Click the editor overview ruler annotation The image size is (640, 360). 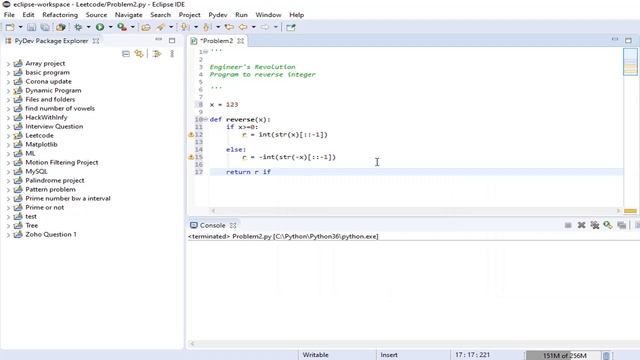630,211
